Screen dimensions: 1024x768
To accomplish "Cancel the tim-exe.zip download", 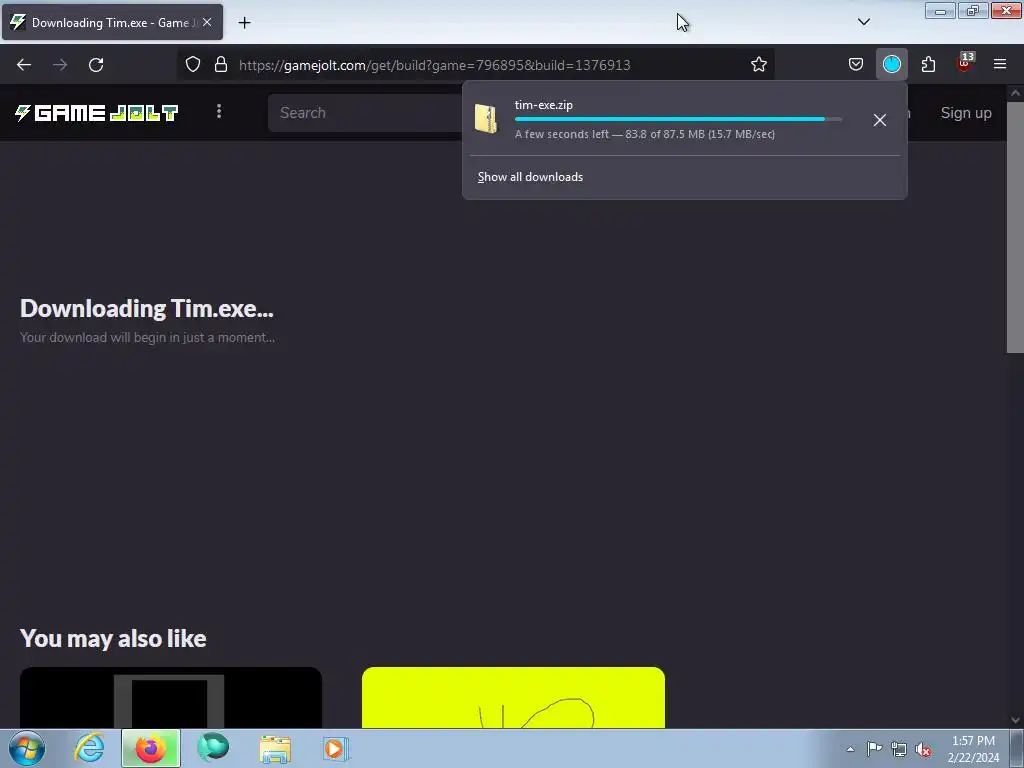I will 880,120.
